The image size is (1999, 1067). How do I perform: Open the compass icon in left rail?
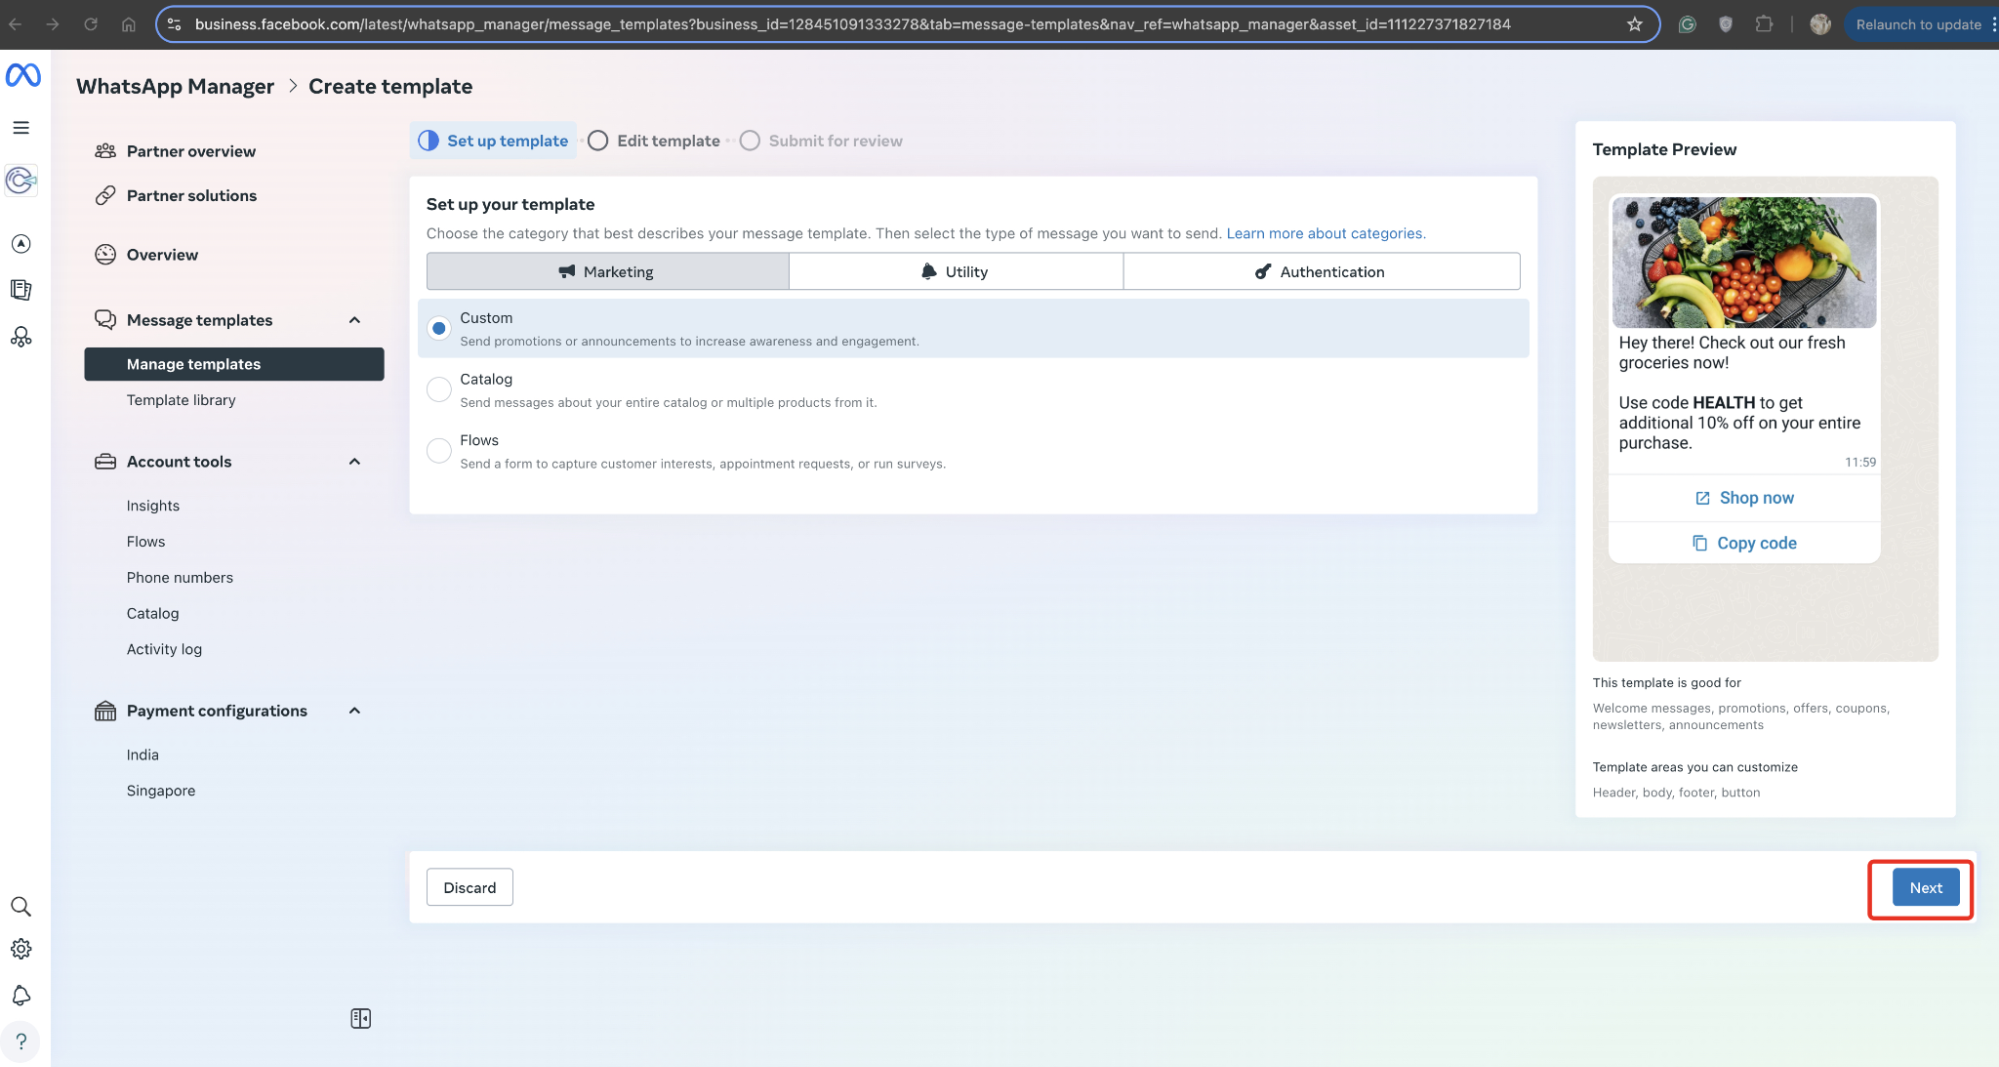pos(21,244)
